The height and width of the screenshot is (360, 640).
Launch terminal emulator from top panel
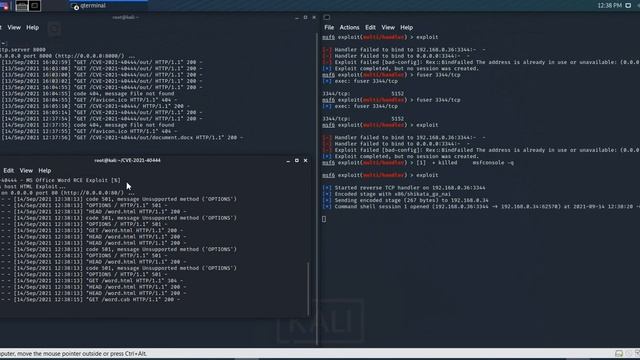point(35,6)
